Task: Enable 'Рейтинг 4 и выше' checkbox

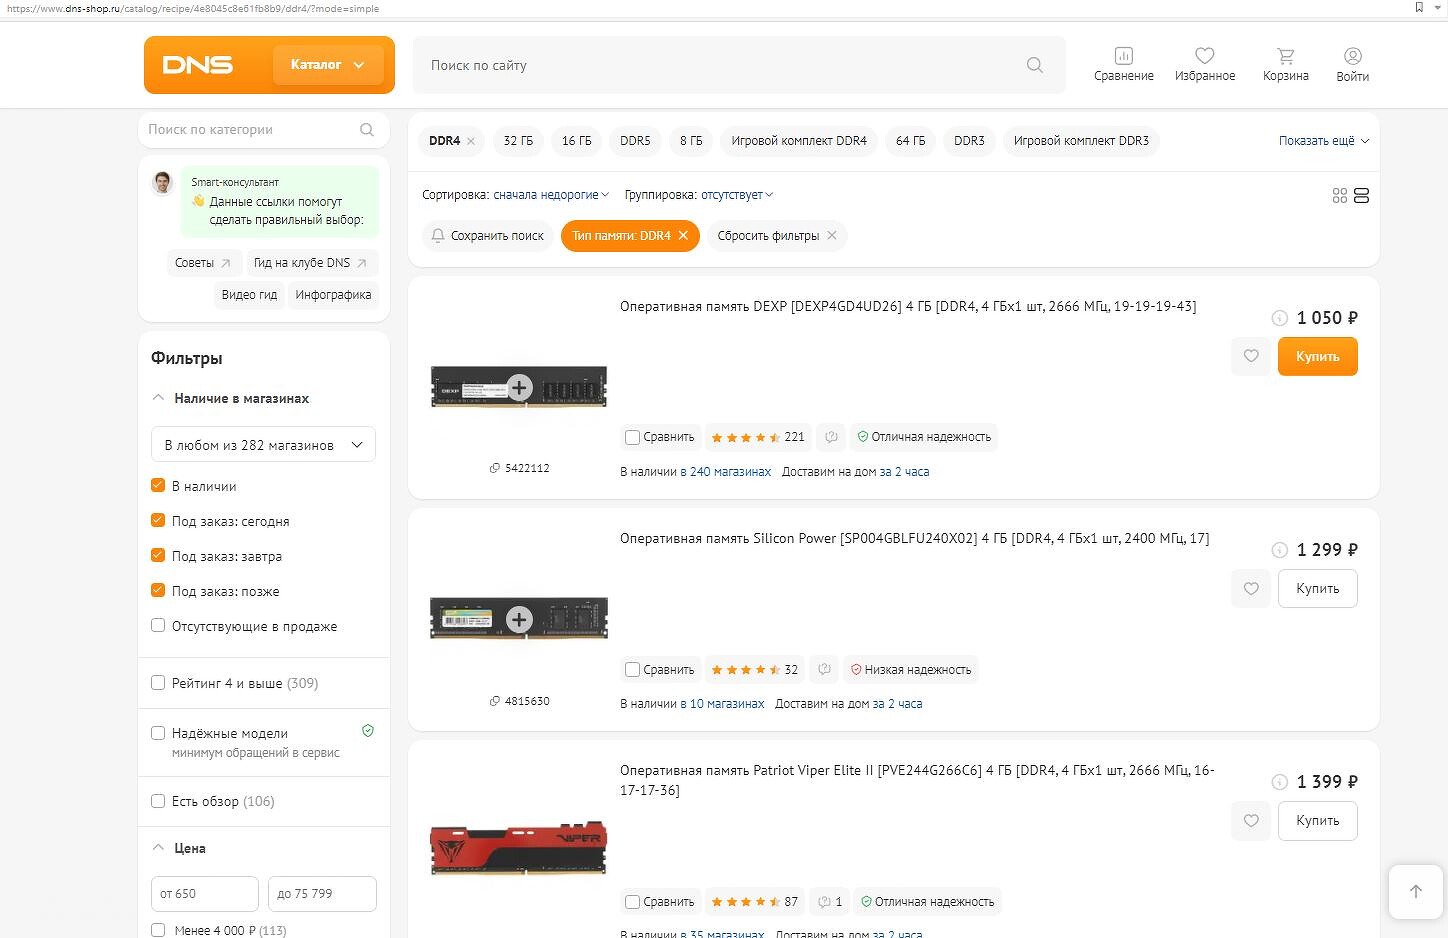Action: [x=158, y=683]
